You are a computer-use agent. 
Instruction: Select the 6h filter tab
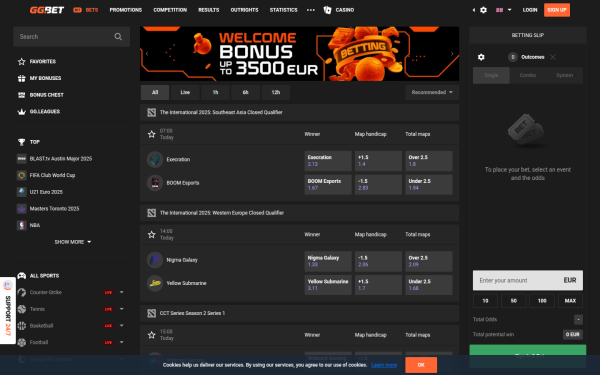click(x=245, y=93)
